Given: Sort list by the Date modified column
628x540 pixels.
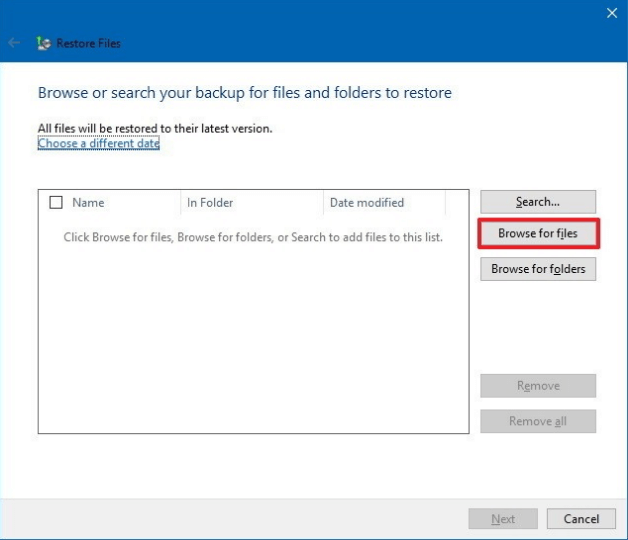Looking at the screenshot, I should 380,202.
